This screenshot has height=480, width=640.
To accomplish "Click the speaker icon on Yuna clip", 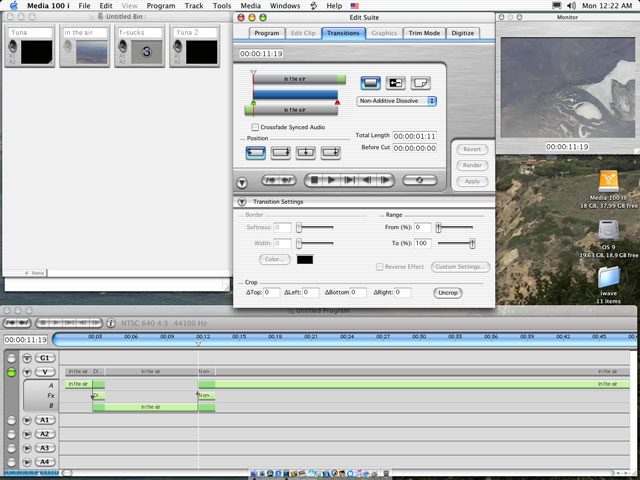I will pyautogui.click(x=13, y=48).
